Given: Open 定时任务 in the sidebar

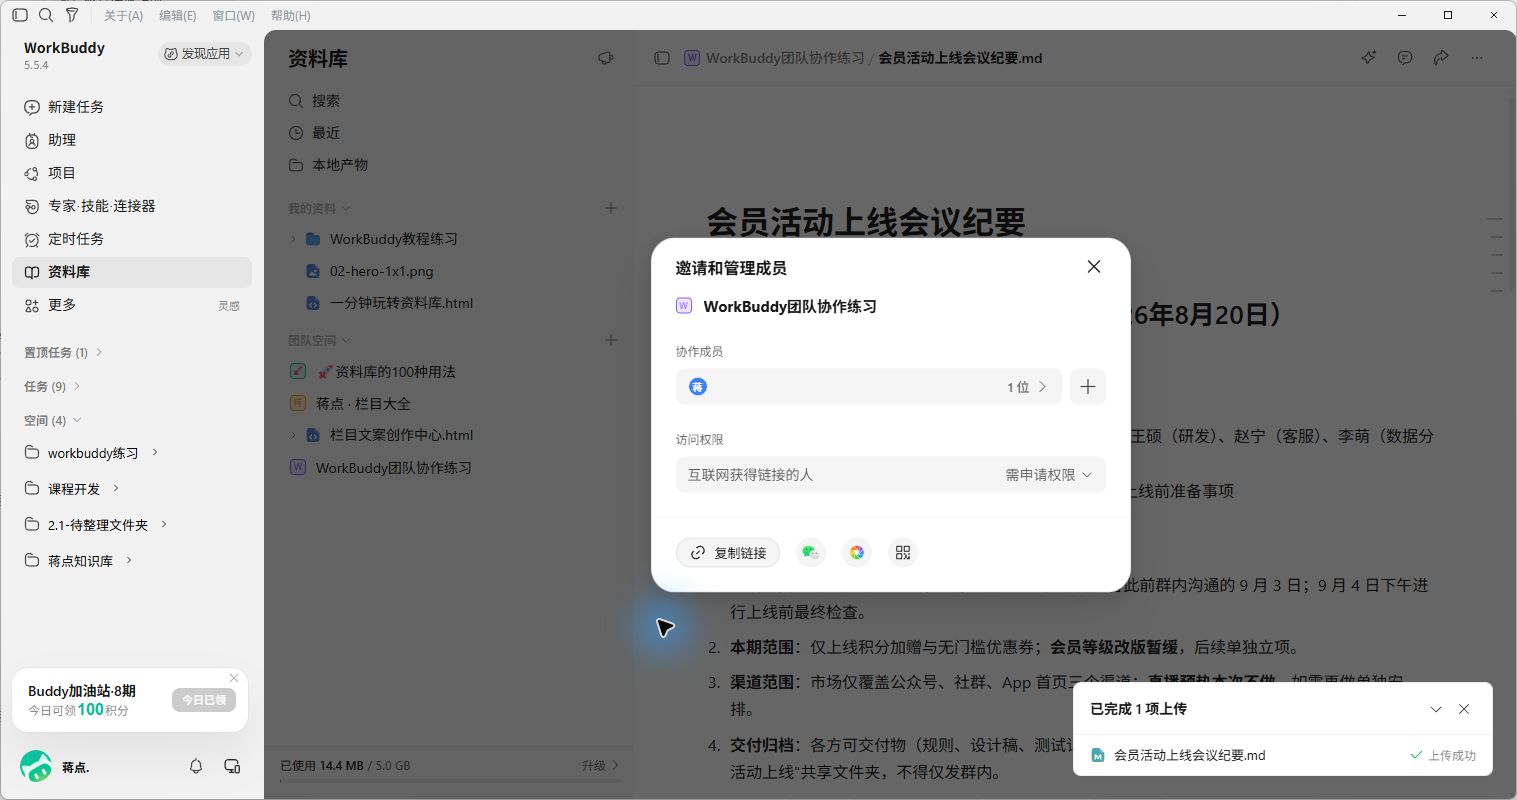Looking at the screenshot, I should click(132, 239).
